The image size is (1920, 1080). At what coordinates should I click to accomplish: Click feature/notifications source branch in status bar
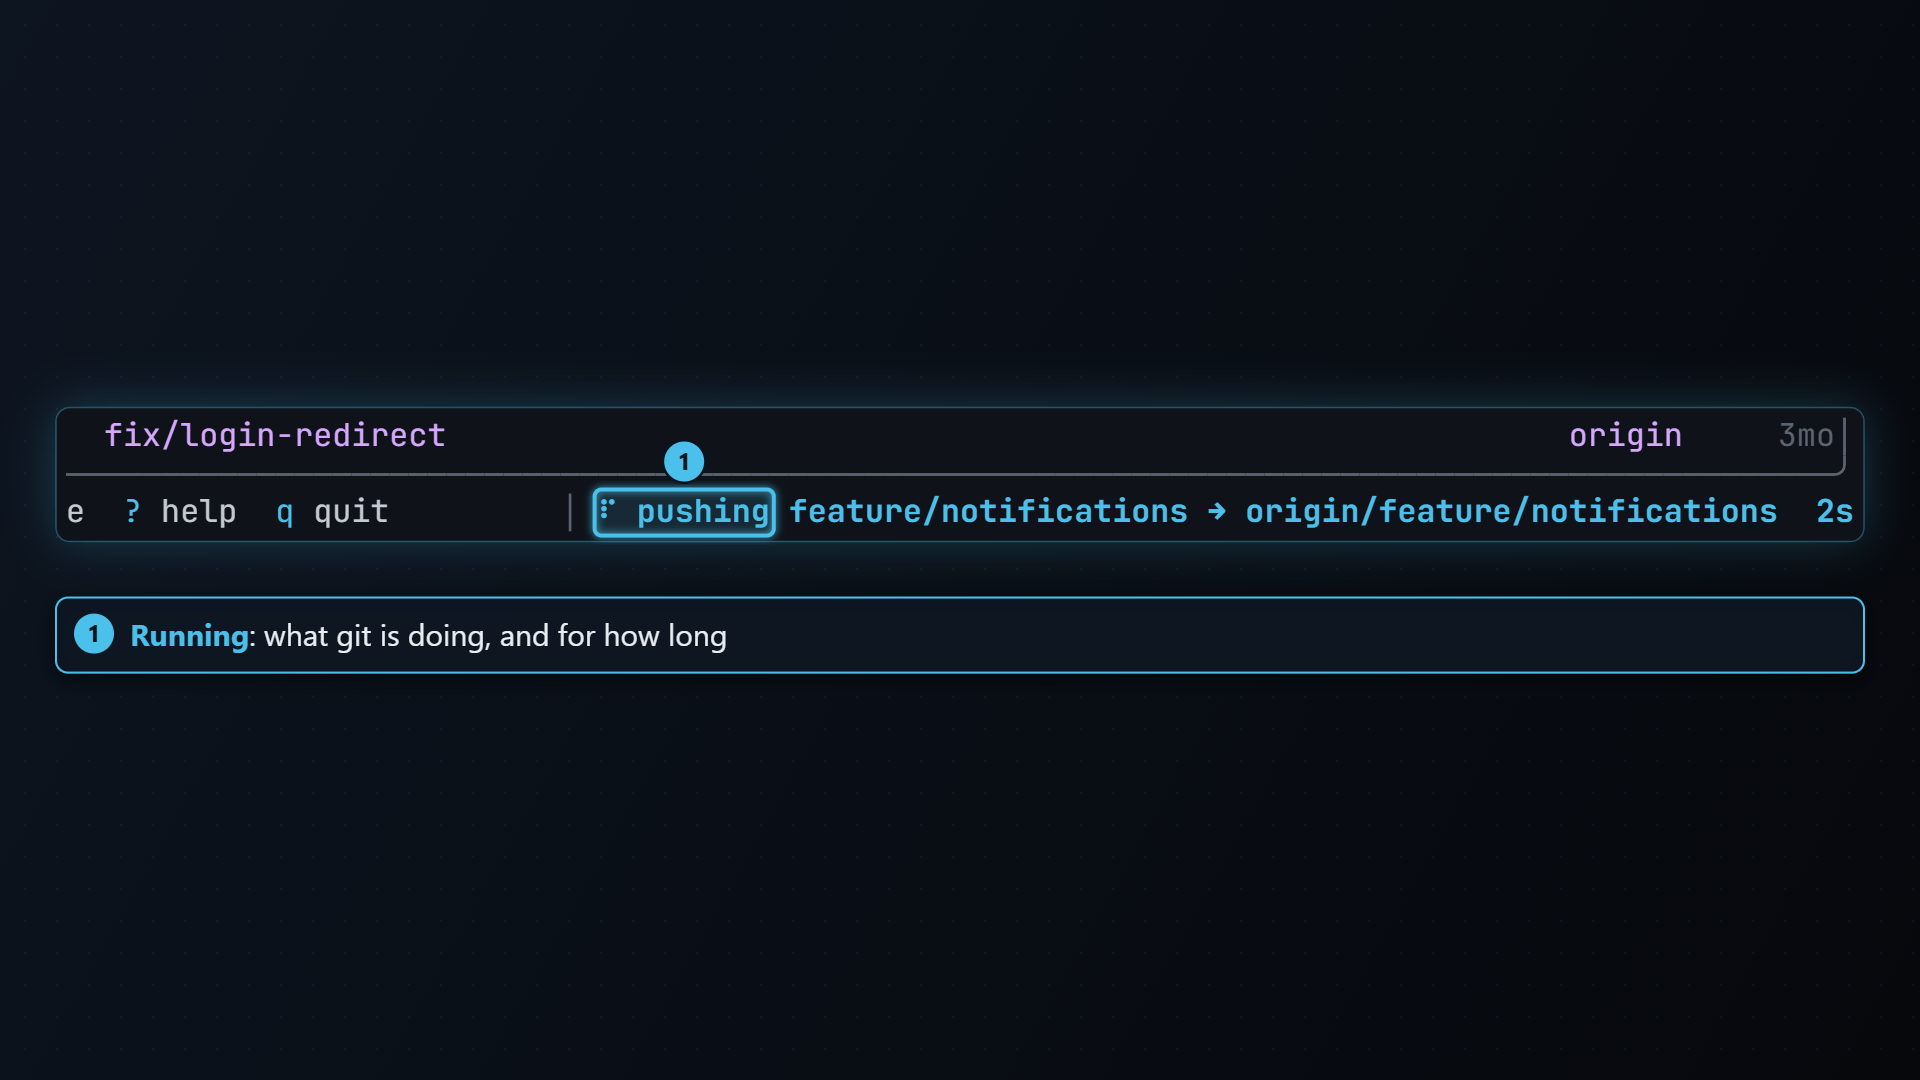click(988, 512)
